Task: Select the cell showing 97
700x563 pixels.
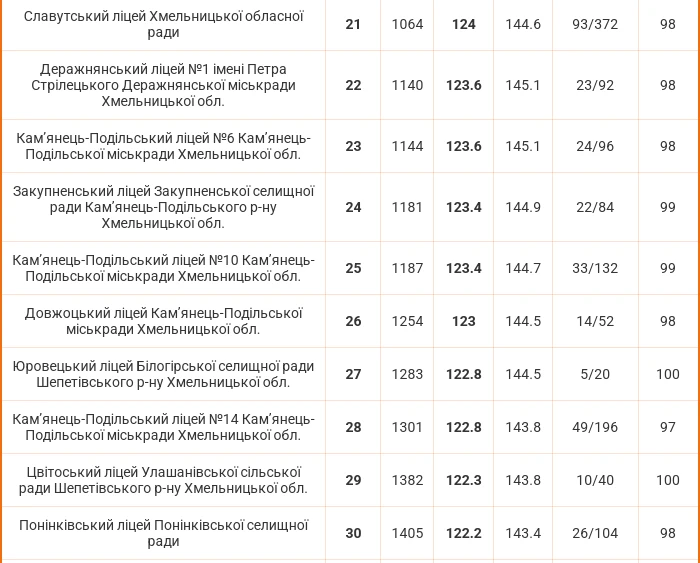Action: [x=668, y=427]
